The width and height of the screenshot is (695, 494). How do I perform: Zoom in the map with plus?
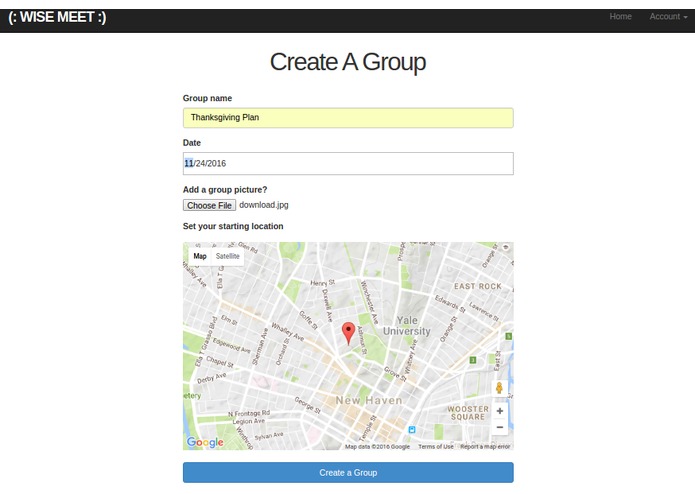500,411
